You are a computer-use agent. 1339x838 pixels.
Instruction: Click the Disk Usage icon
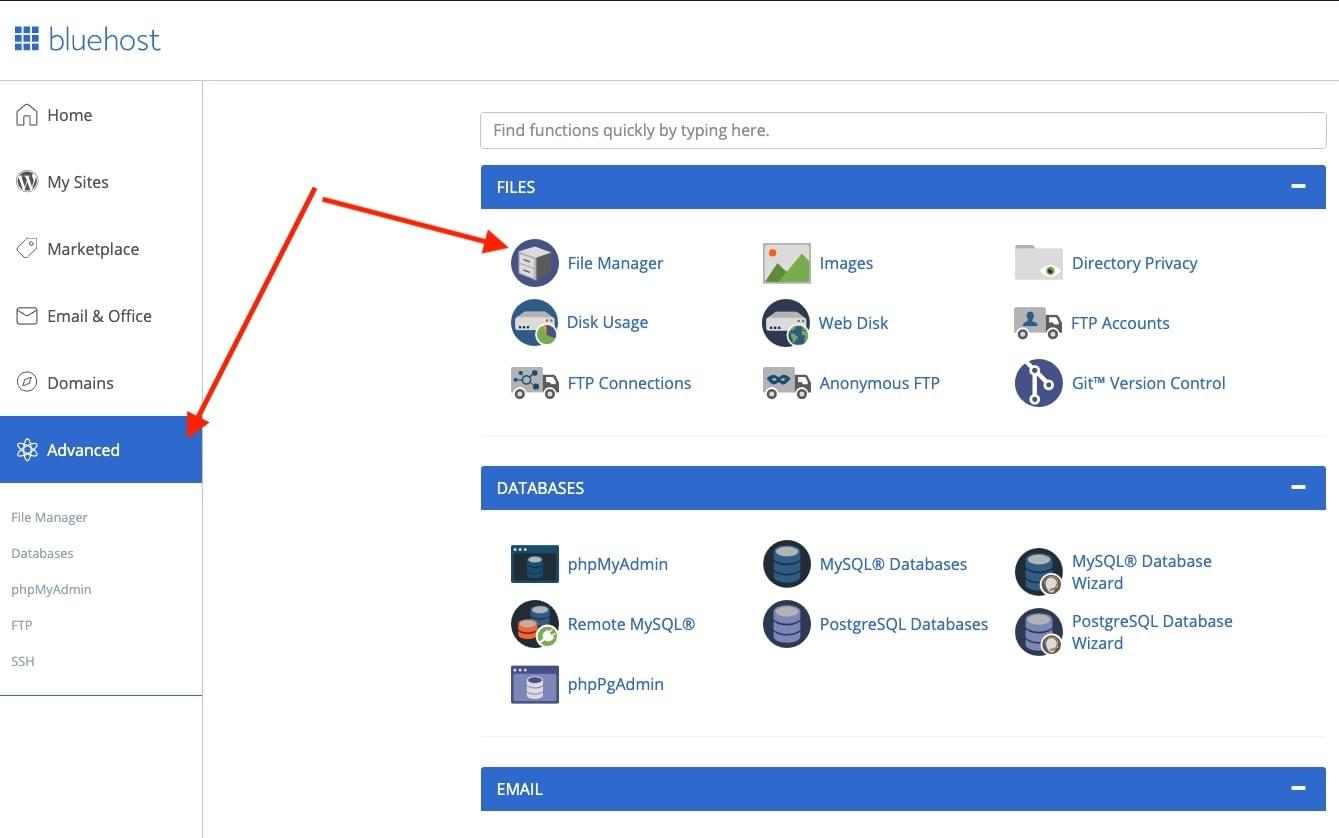[x=534, y=323]
